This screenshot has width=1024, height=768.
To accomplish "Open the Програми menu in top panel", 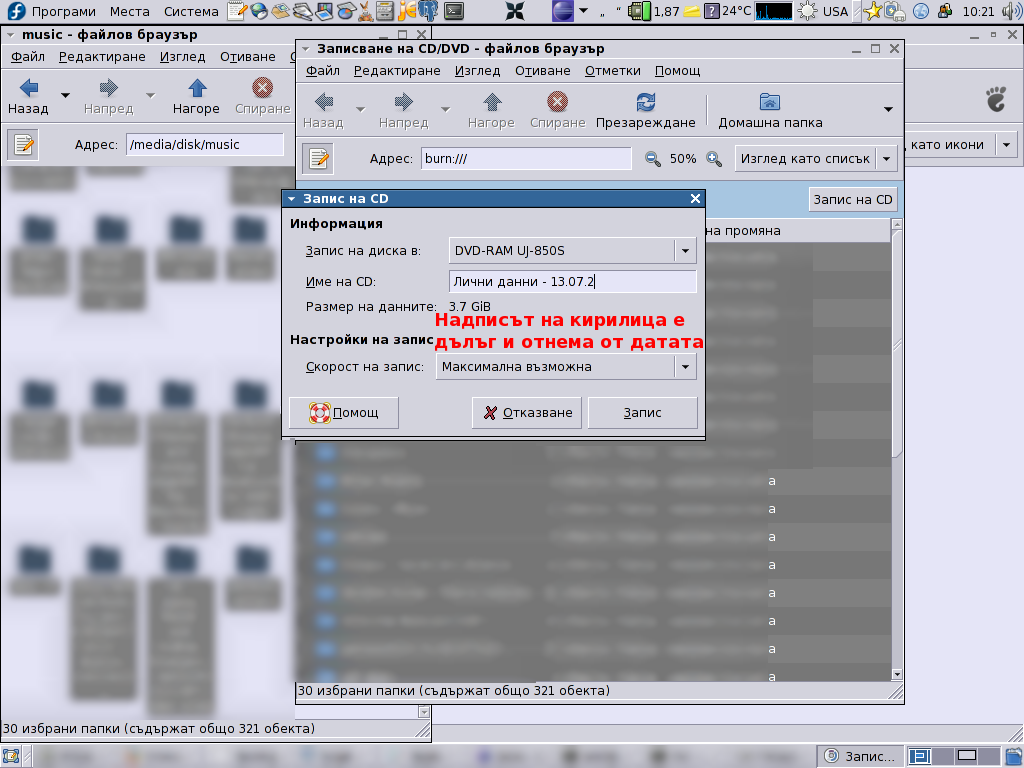I will click(63, 12).
